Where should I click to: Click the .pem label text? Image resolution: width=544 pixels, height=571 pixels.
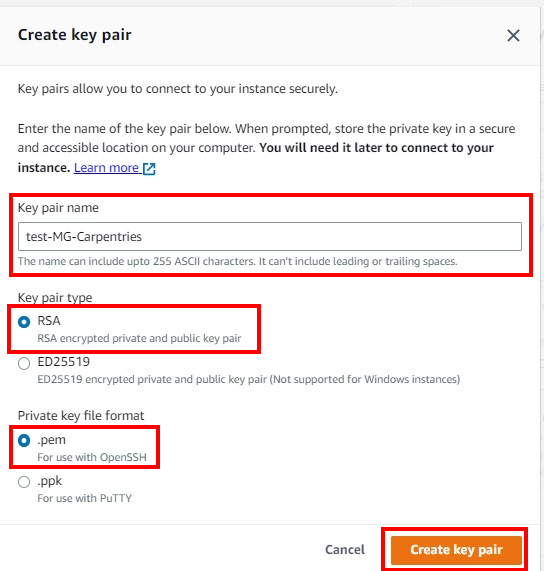pyautogui.click(x=52, y=440)
